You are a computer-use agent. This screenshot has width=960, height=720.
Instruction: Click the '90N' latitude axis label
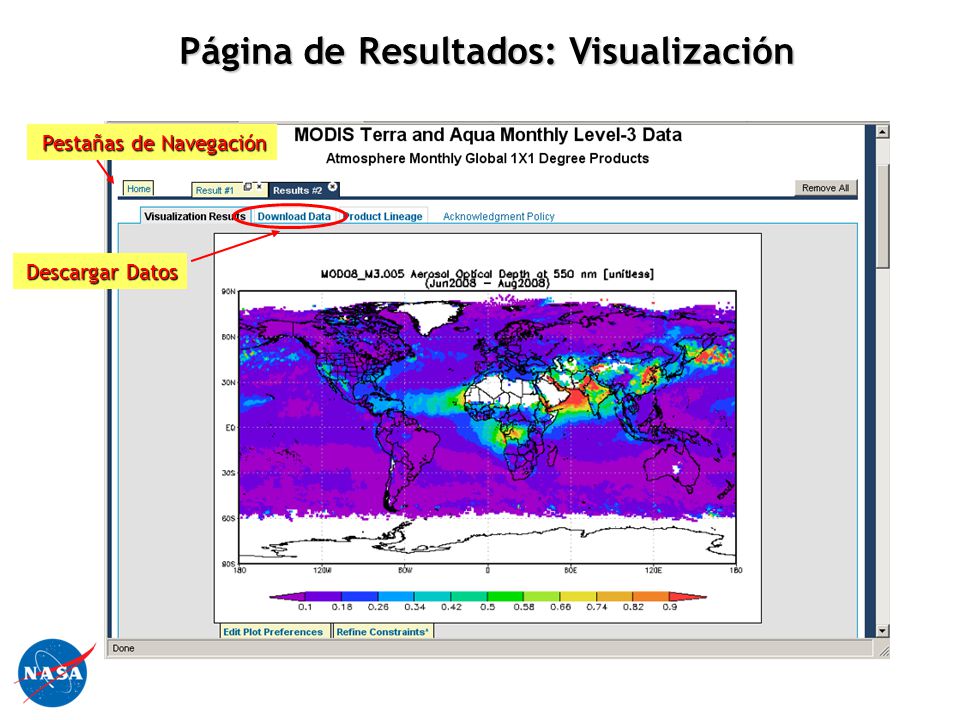click(228, 291)
